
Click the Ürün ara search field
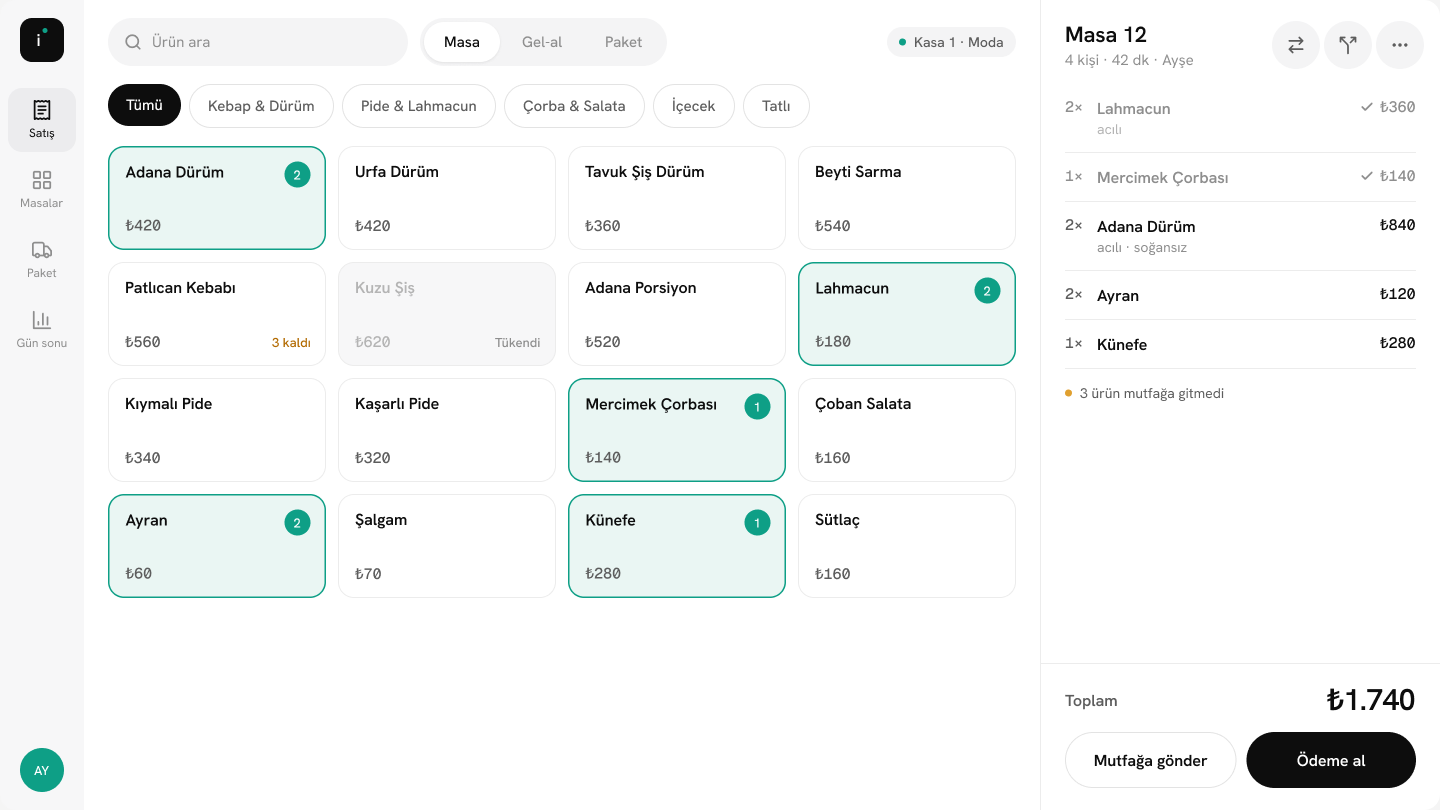point(258,42)
